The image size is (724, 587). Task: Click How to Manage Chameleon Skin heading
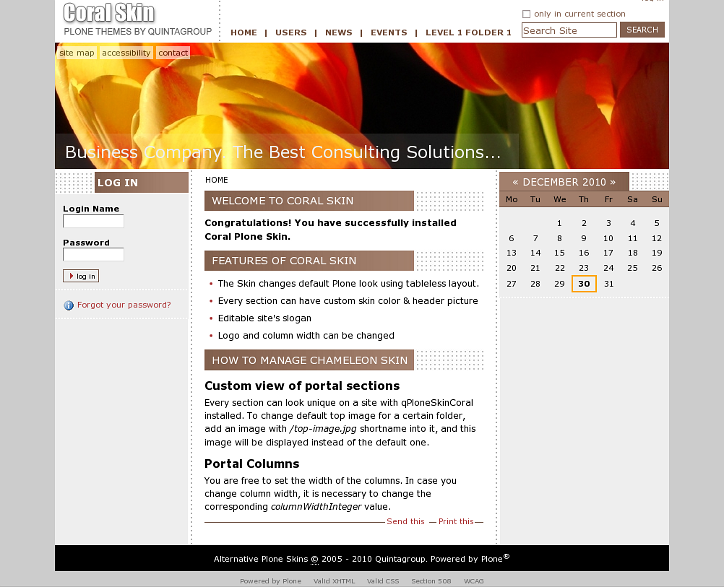(309, 360)
